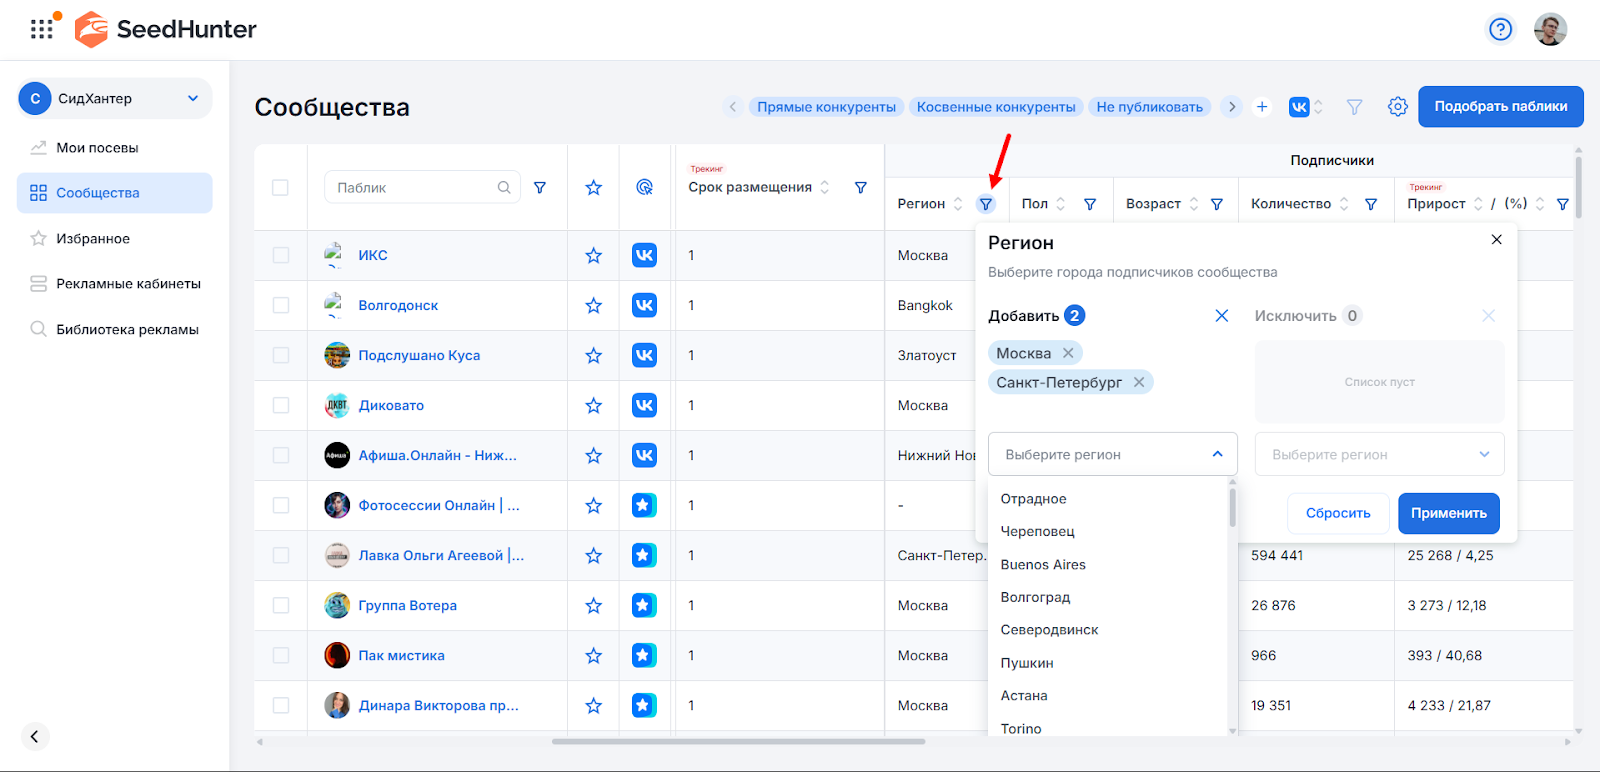The width and height of the screenshot is (1600, 772).
Task: Click the help question mark icon
Action: [x=1500, y=29]
